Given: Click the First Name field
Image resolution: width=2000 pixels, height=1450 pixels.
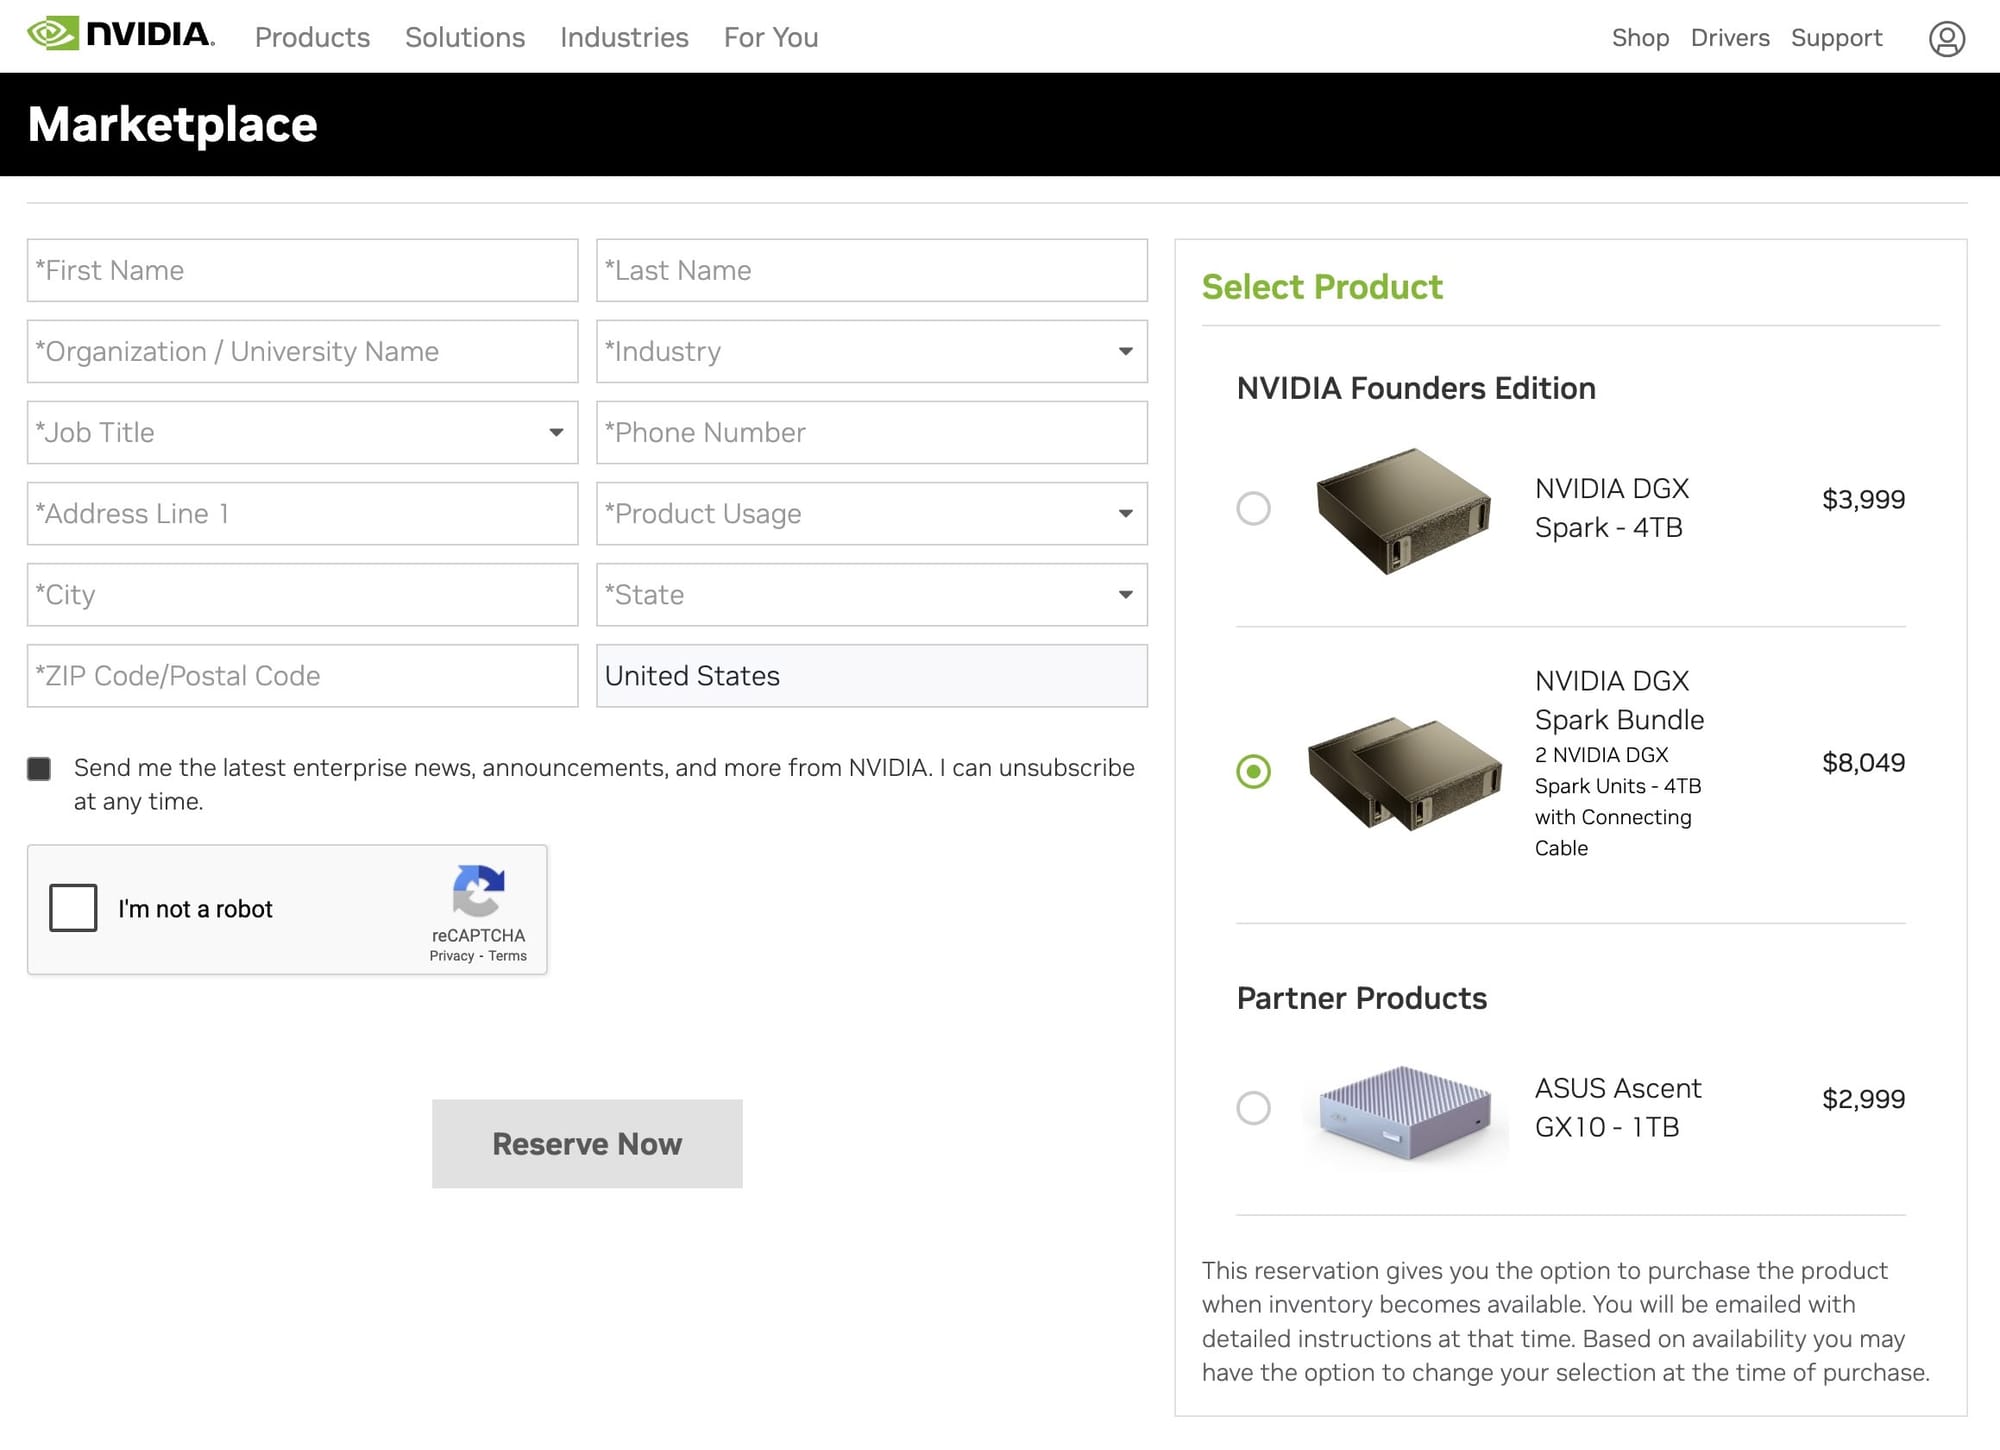Looking at the screenshot, I should point(302,270).
